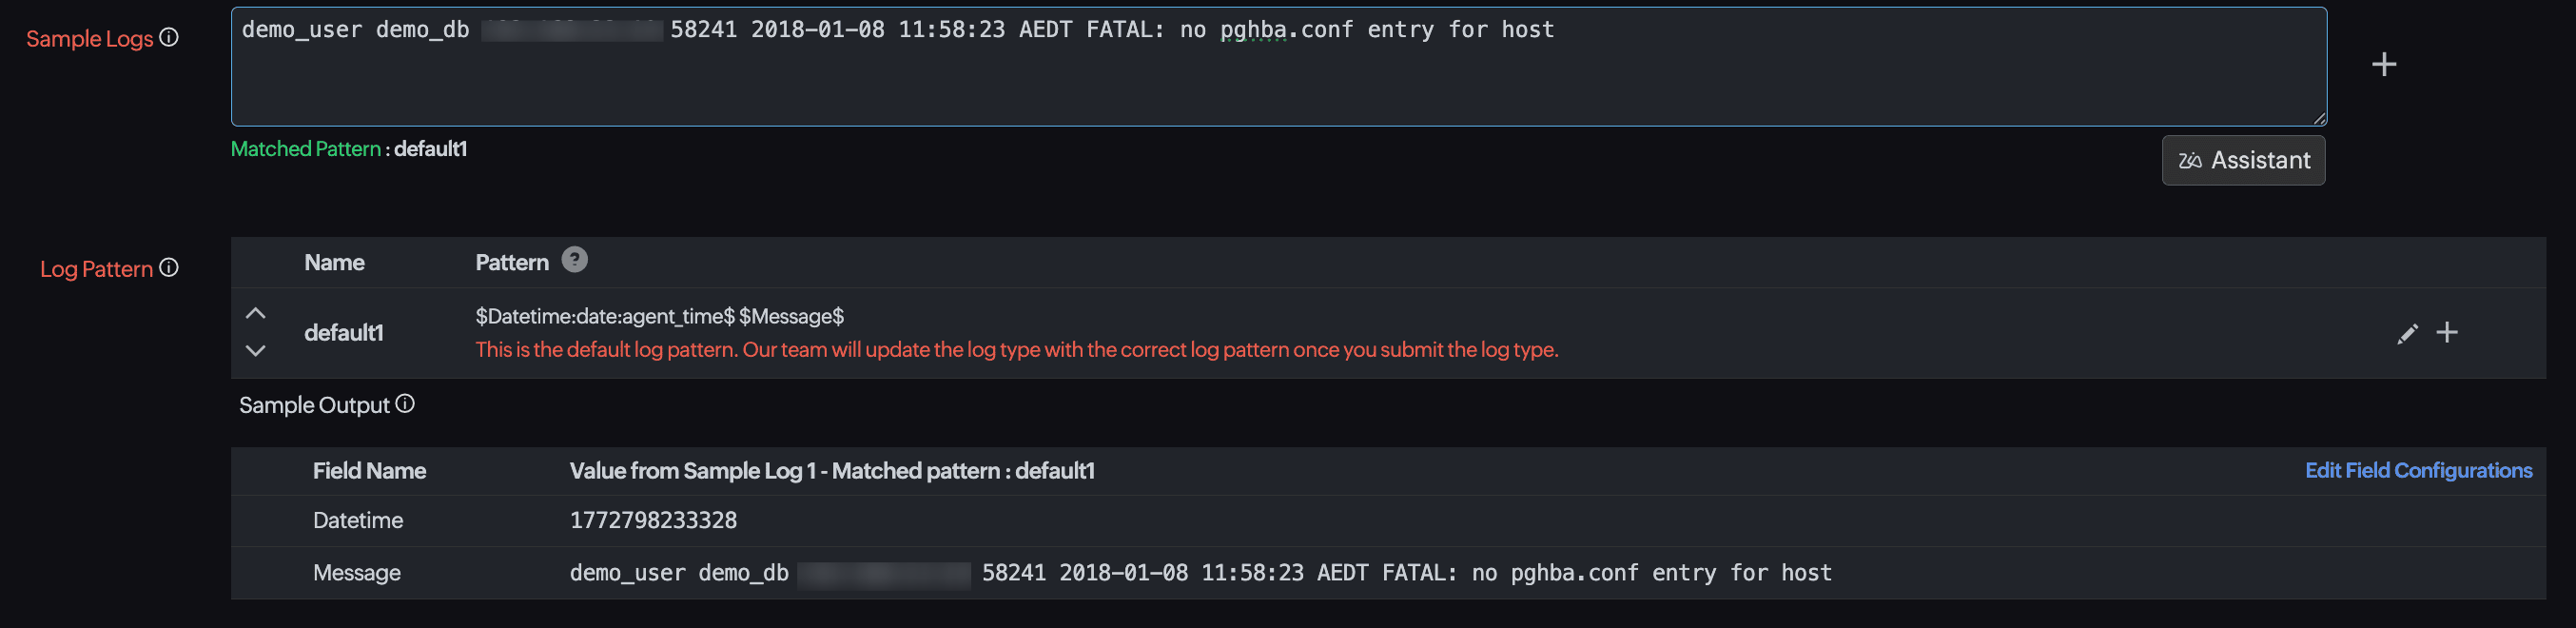Edit default1 pattern with pencil icon
Image resolution: width=2576 pixels, height=628 pixels.
[x=2407, y=334]
